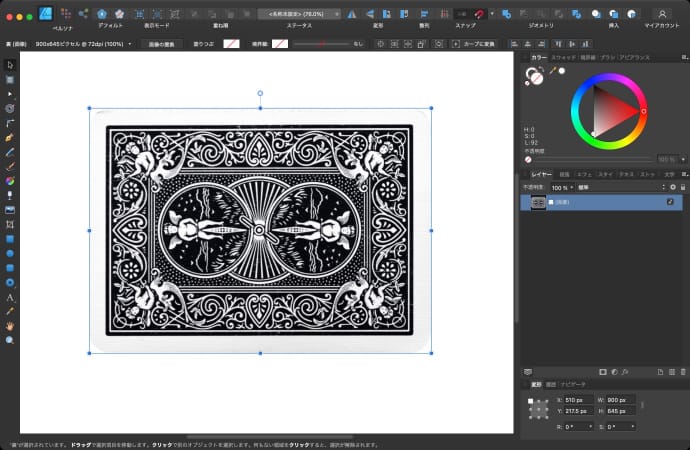Choose the Artistic Text tool
This screenshot has width=690, height=450.
tap(10, 297)
